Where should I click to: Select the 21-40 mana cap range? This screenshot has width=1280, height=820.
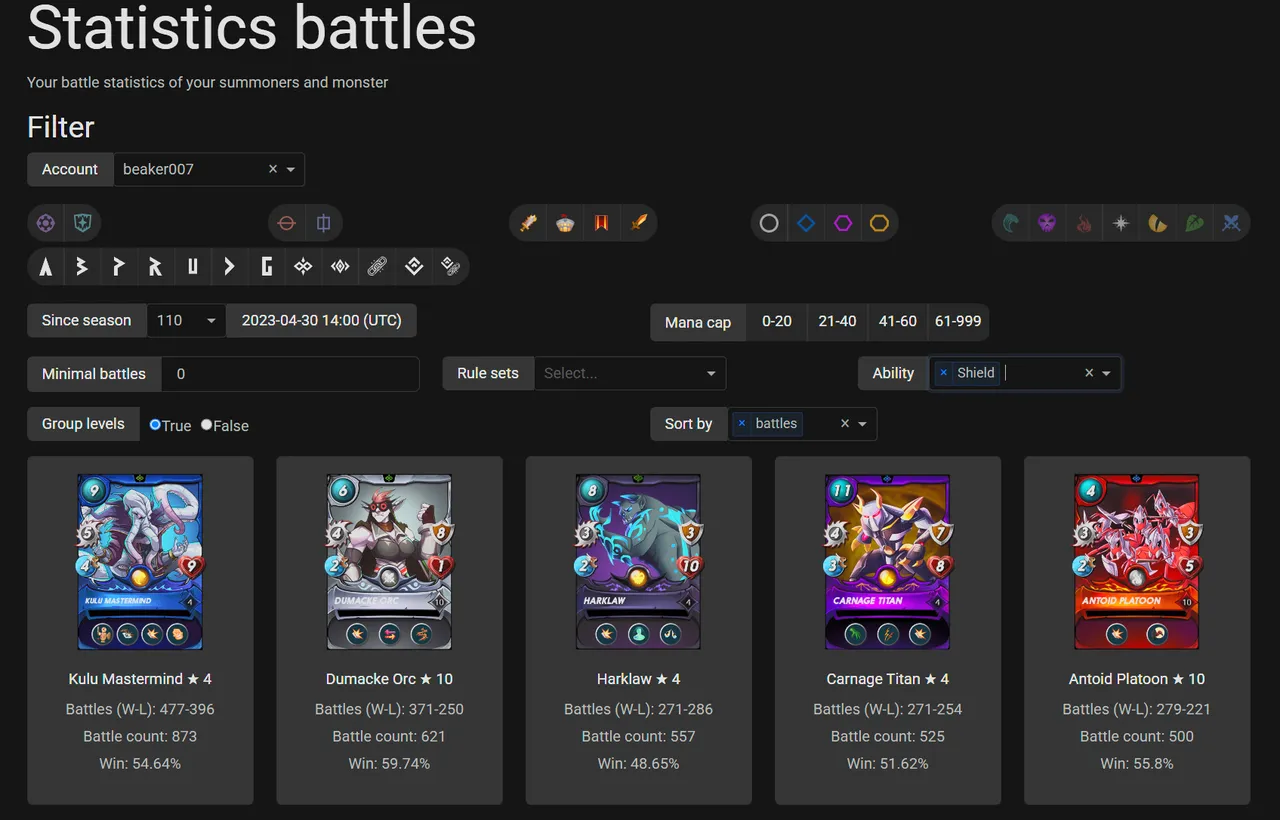(x=837, y=322)
